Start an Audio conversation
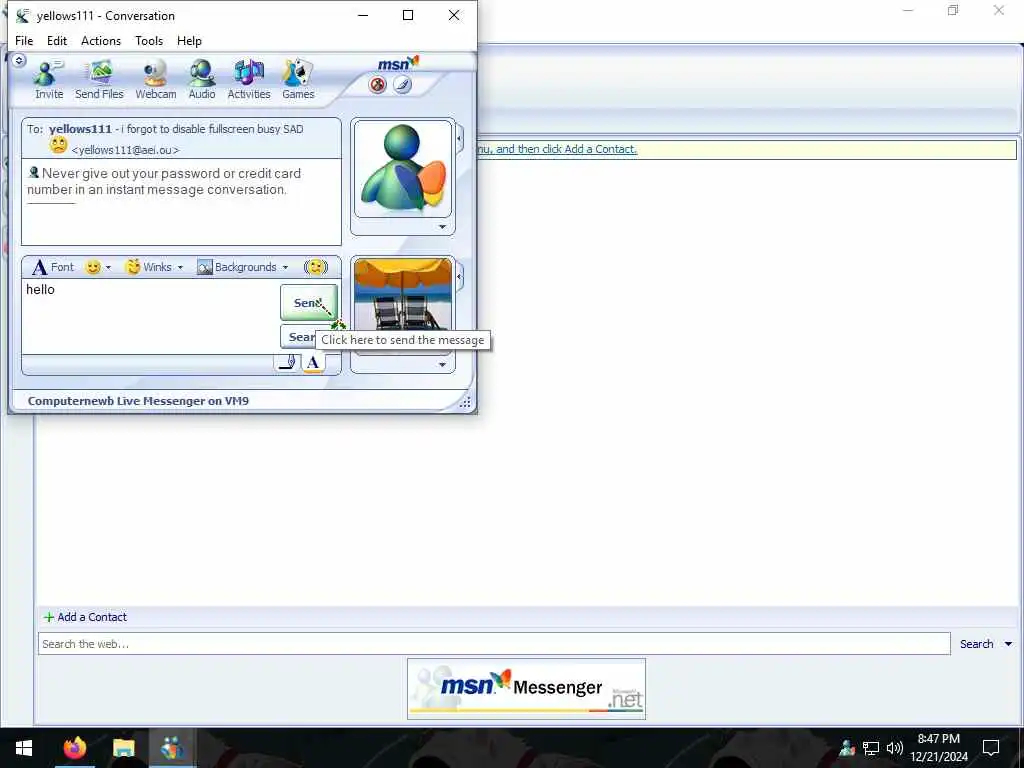Image resolution: width=1024 pixels, height=768 pixels. point(202,80)
